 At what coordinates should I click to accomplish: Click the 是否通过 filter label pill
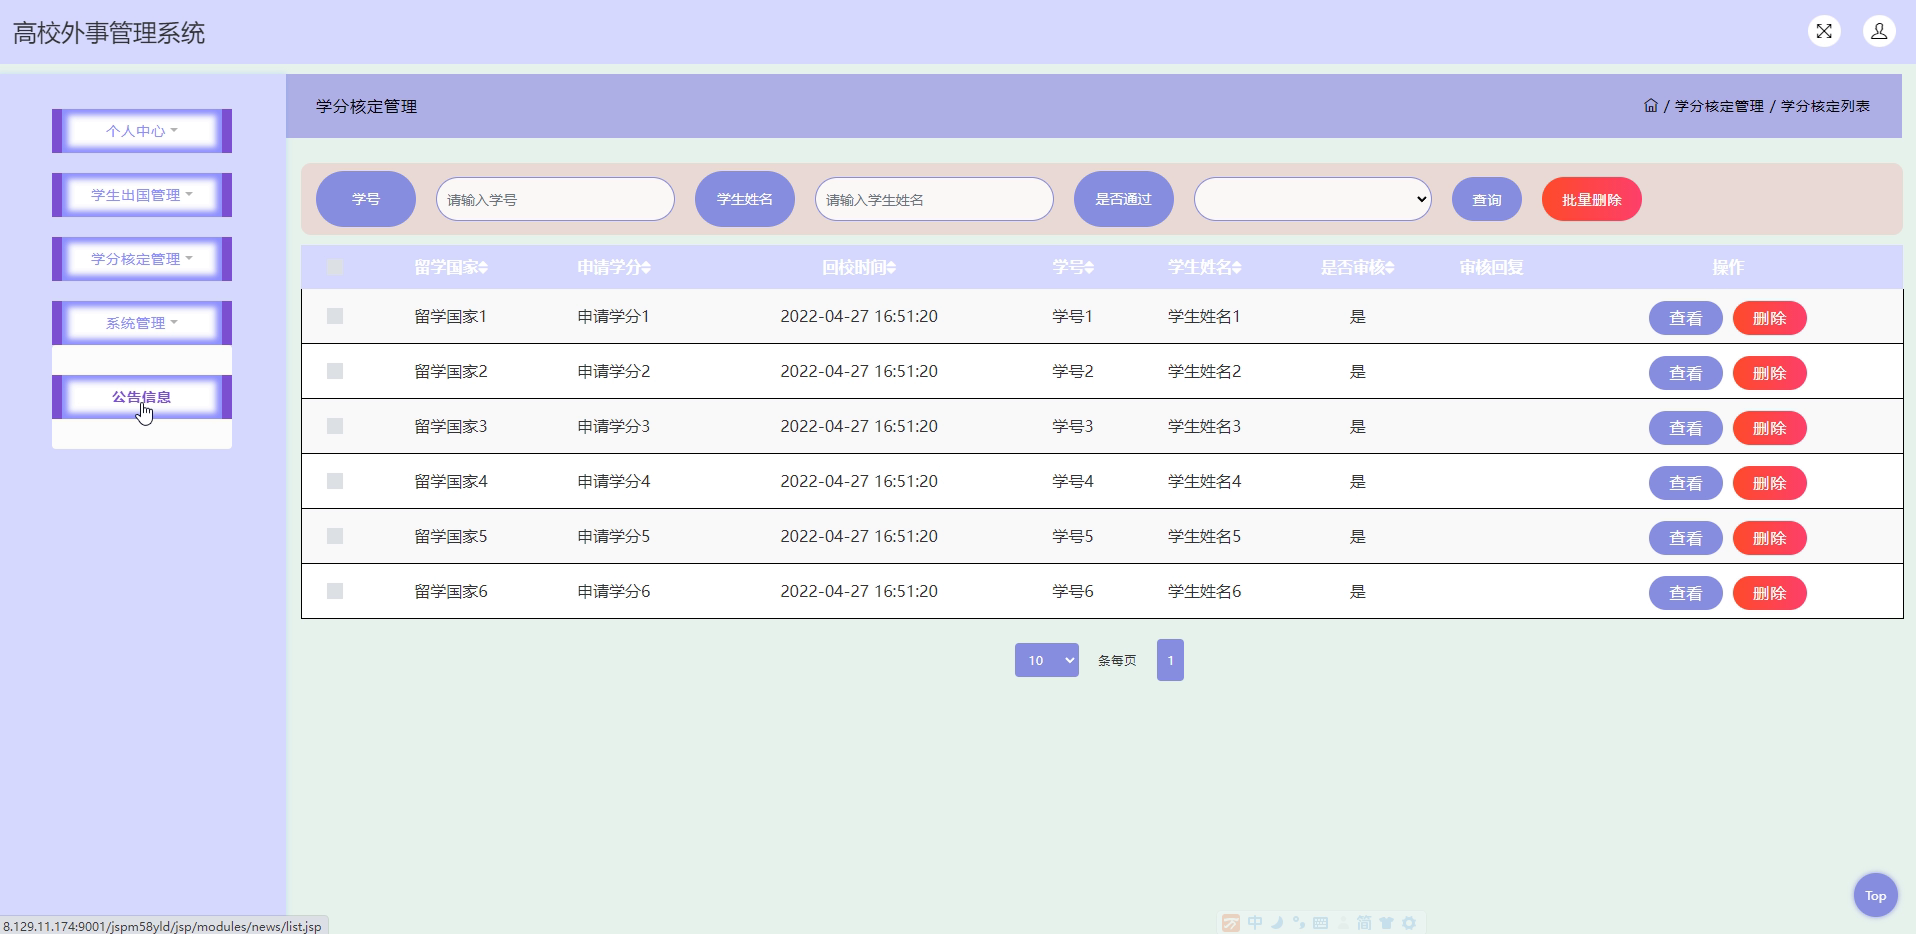point(1124,199)
